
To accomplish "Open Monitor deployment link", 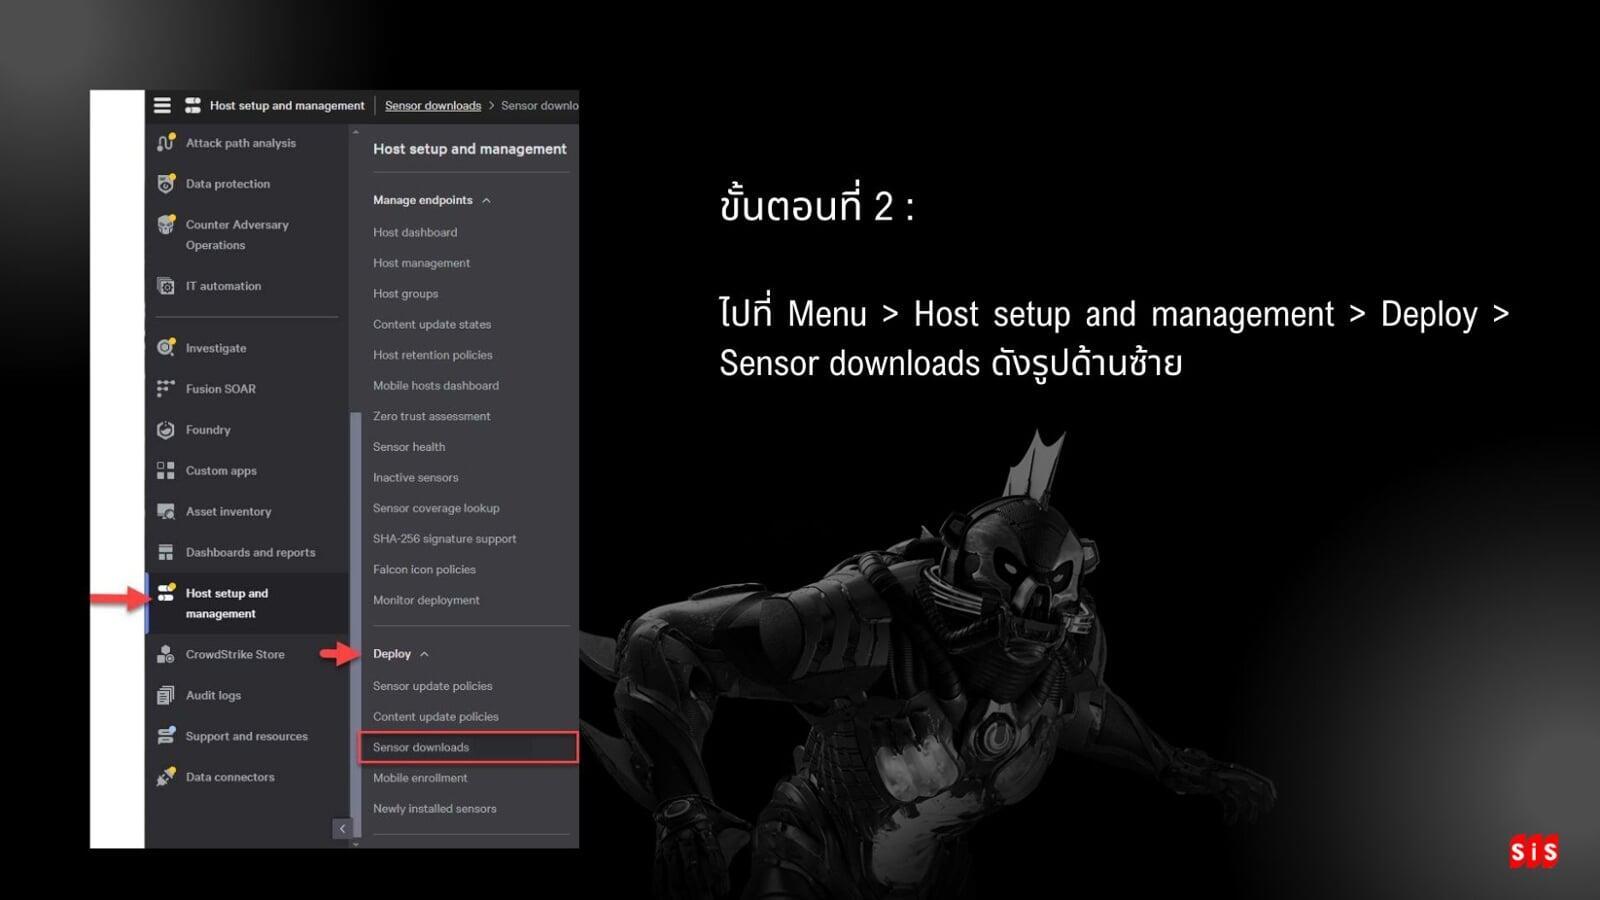I will click(426, 601).
